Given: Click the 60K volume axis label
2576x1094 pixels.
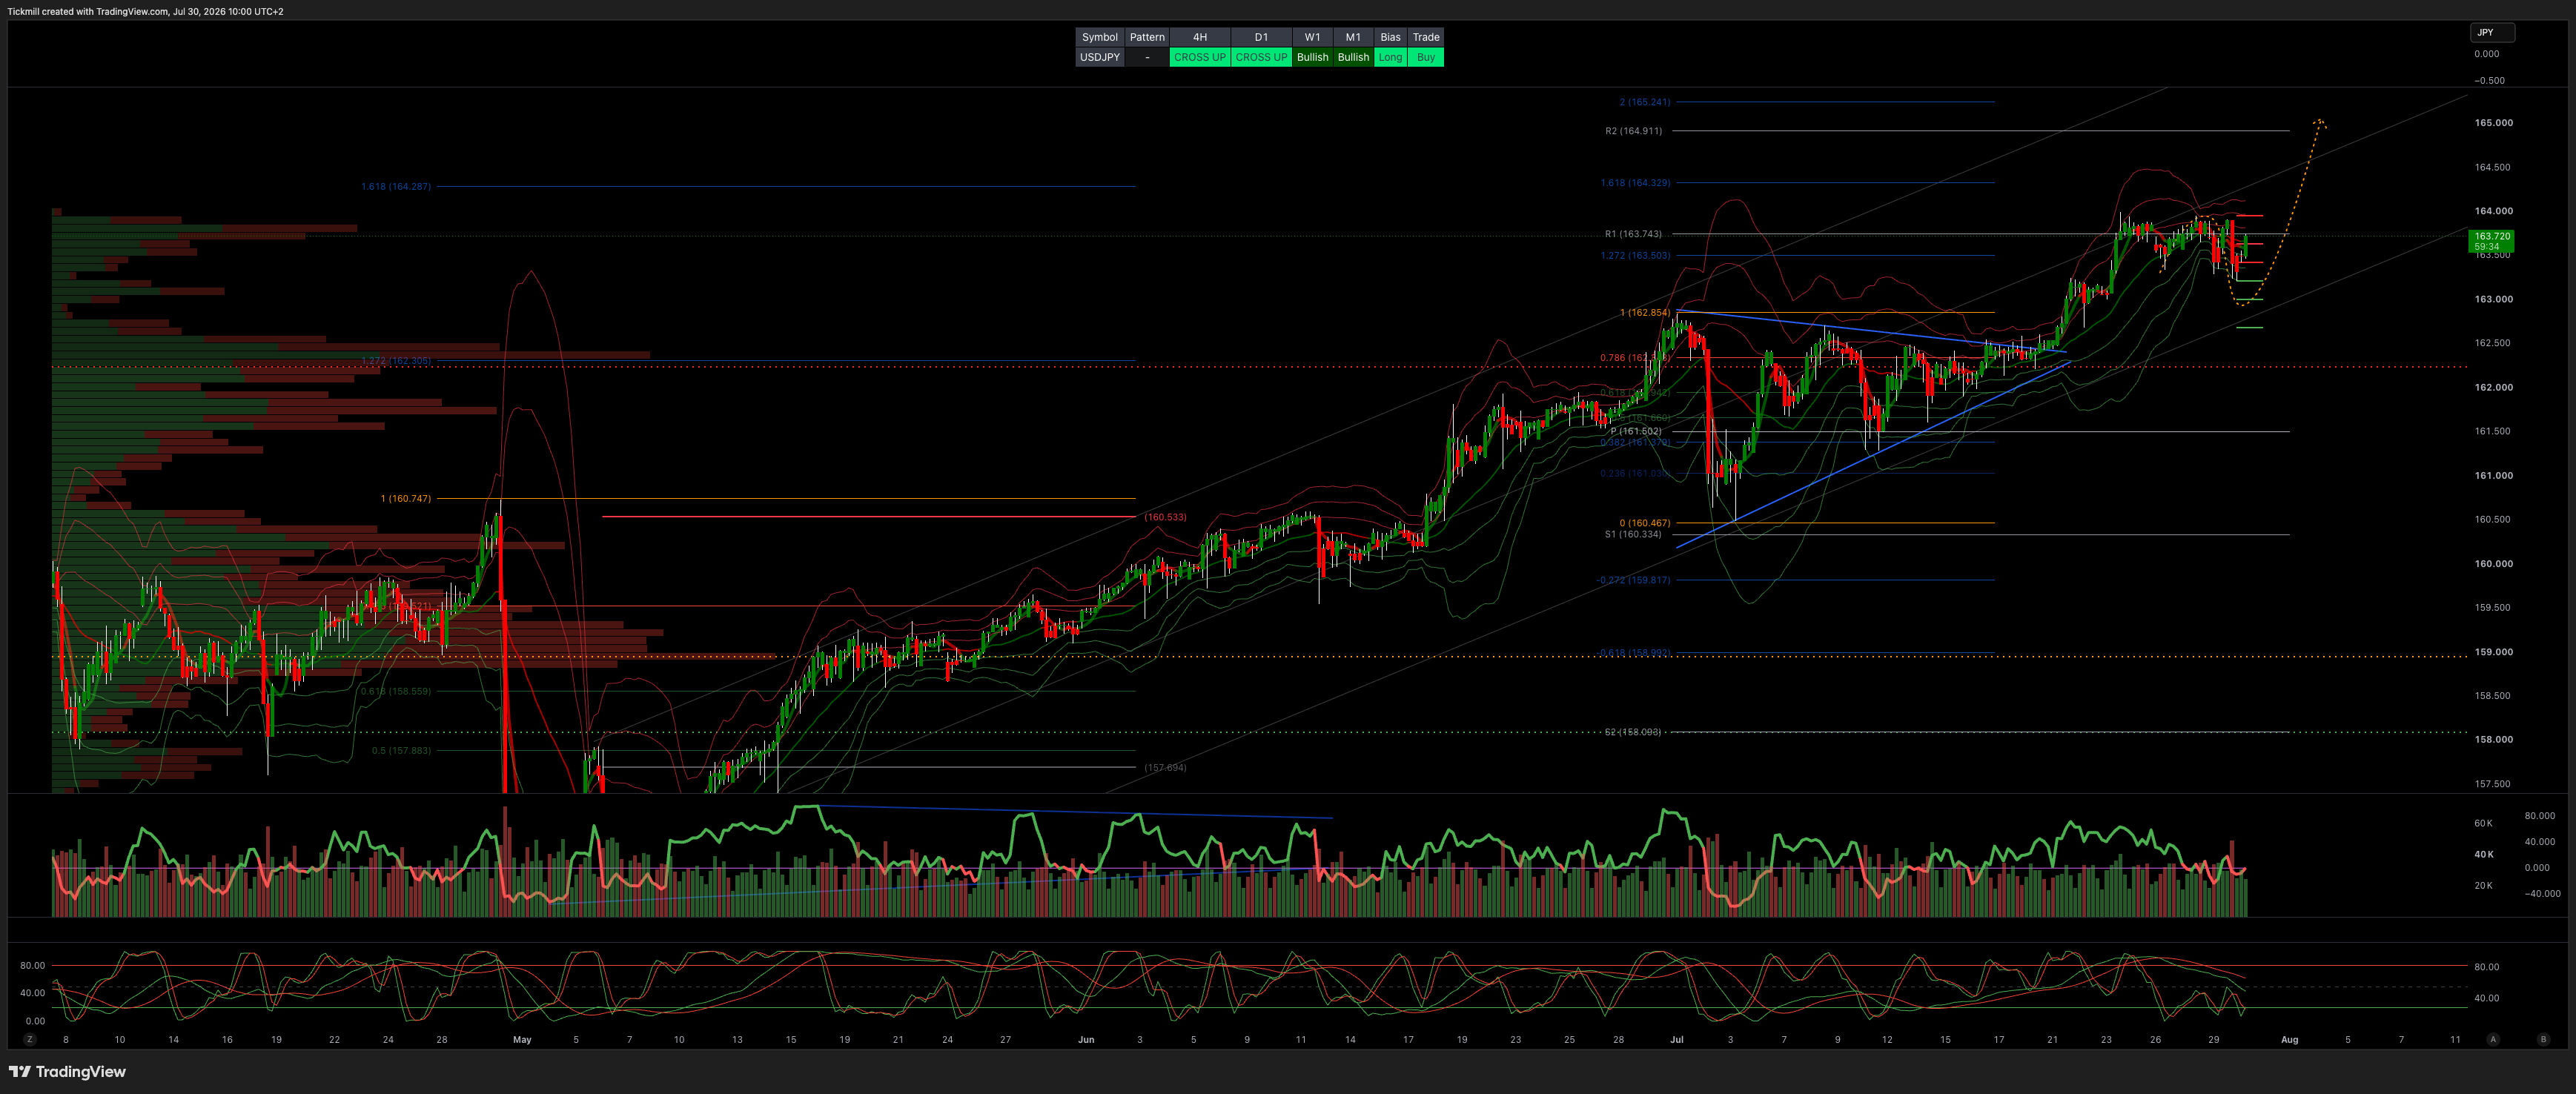Looking at the screenshot, I should click(x=2483, y=823).
